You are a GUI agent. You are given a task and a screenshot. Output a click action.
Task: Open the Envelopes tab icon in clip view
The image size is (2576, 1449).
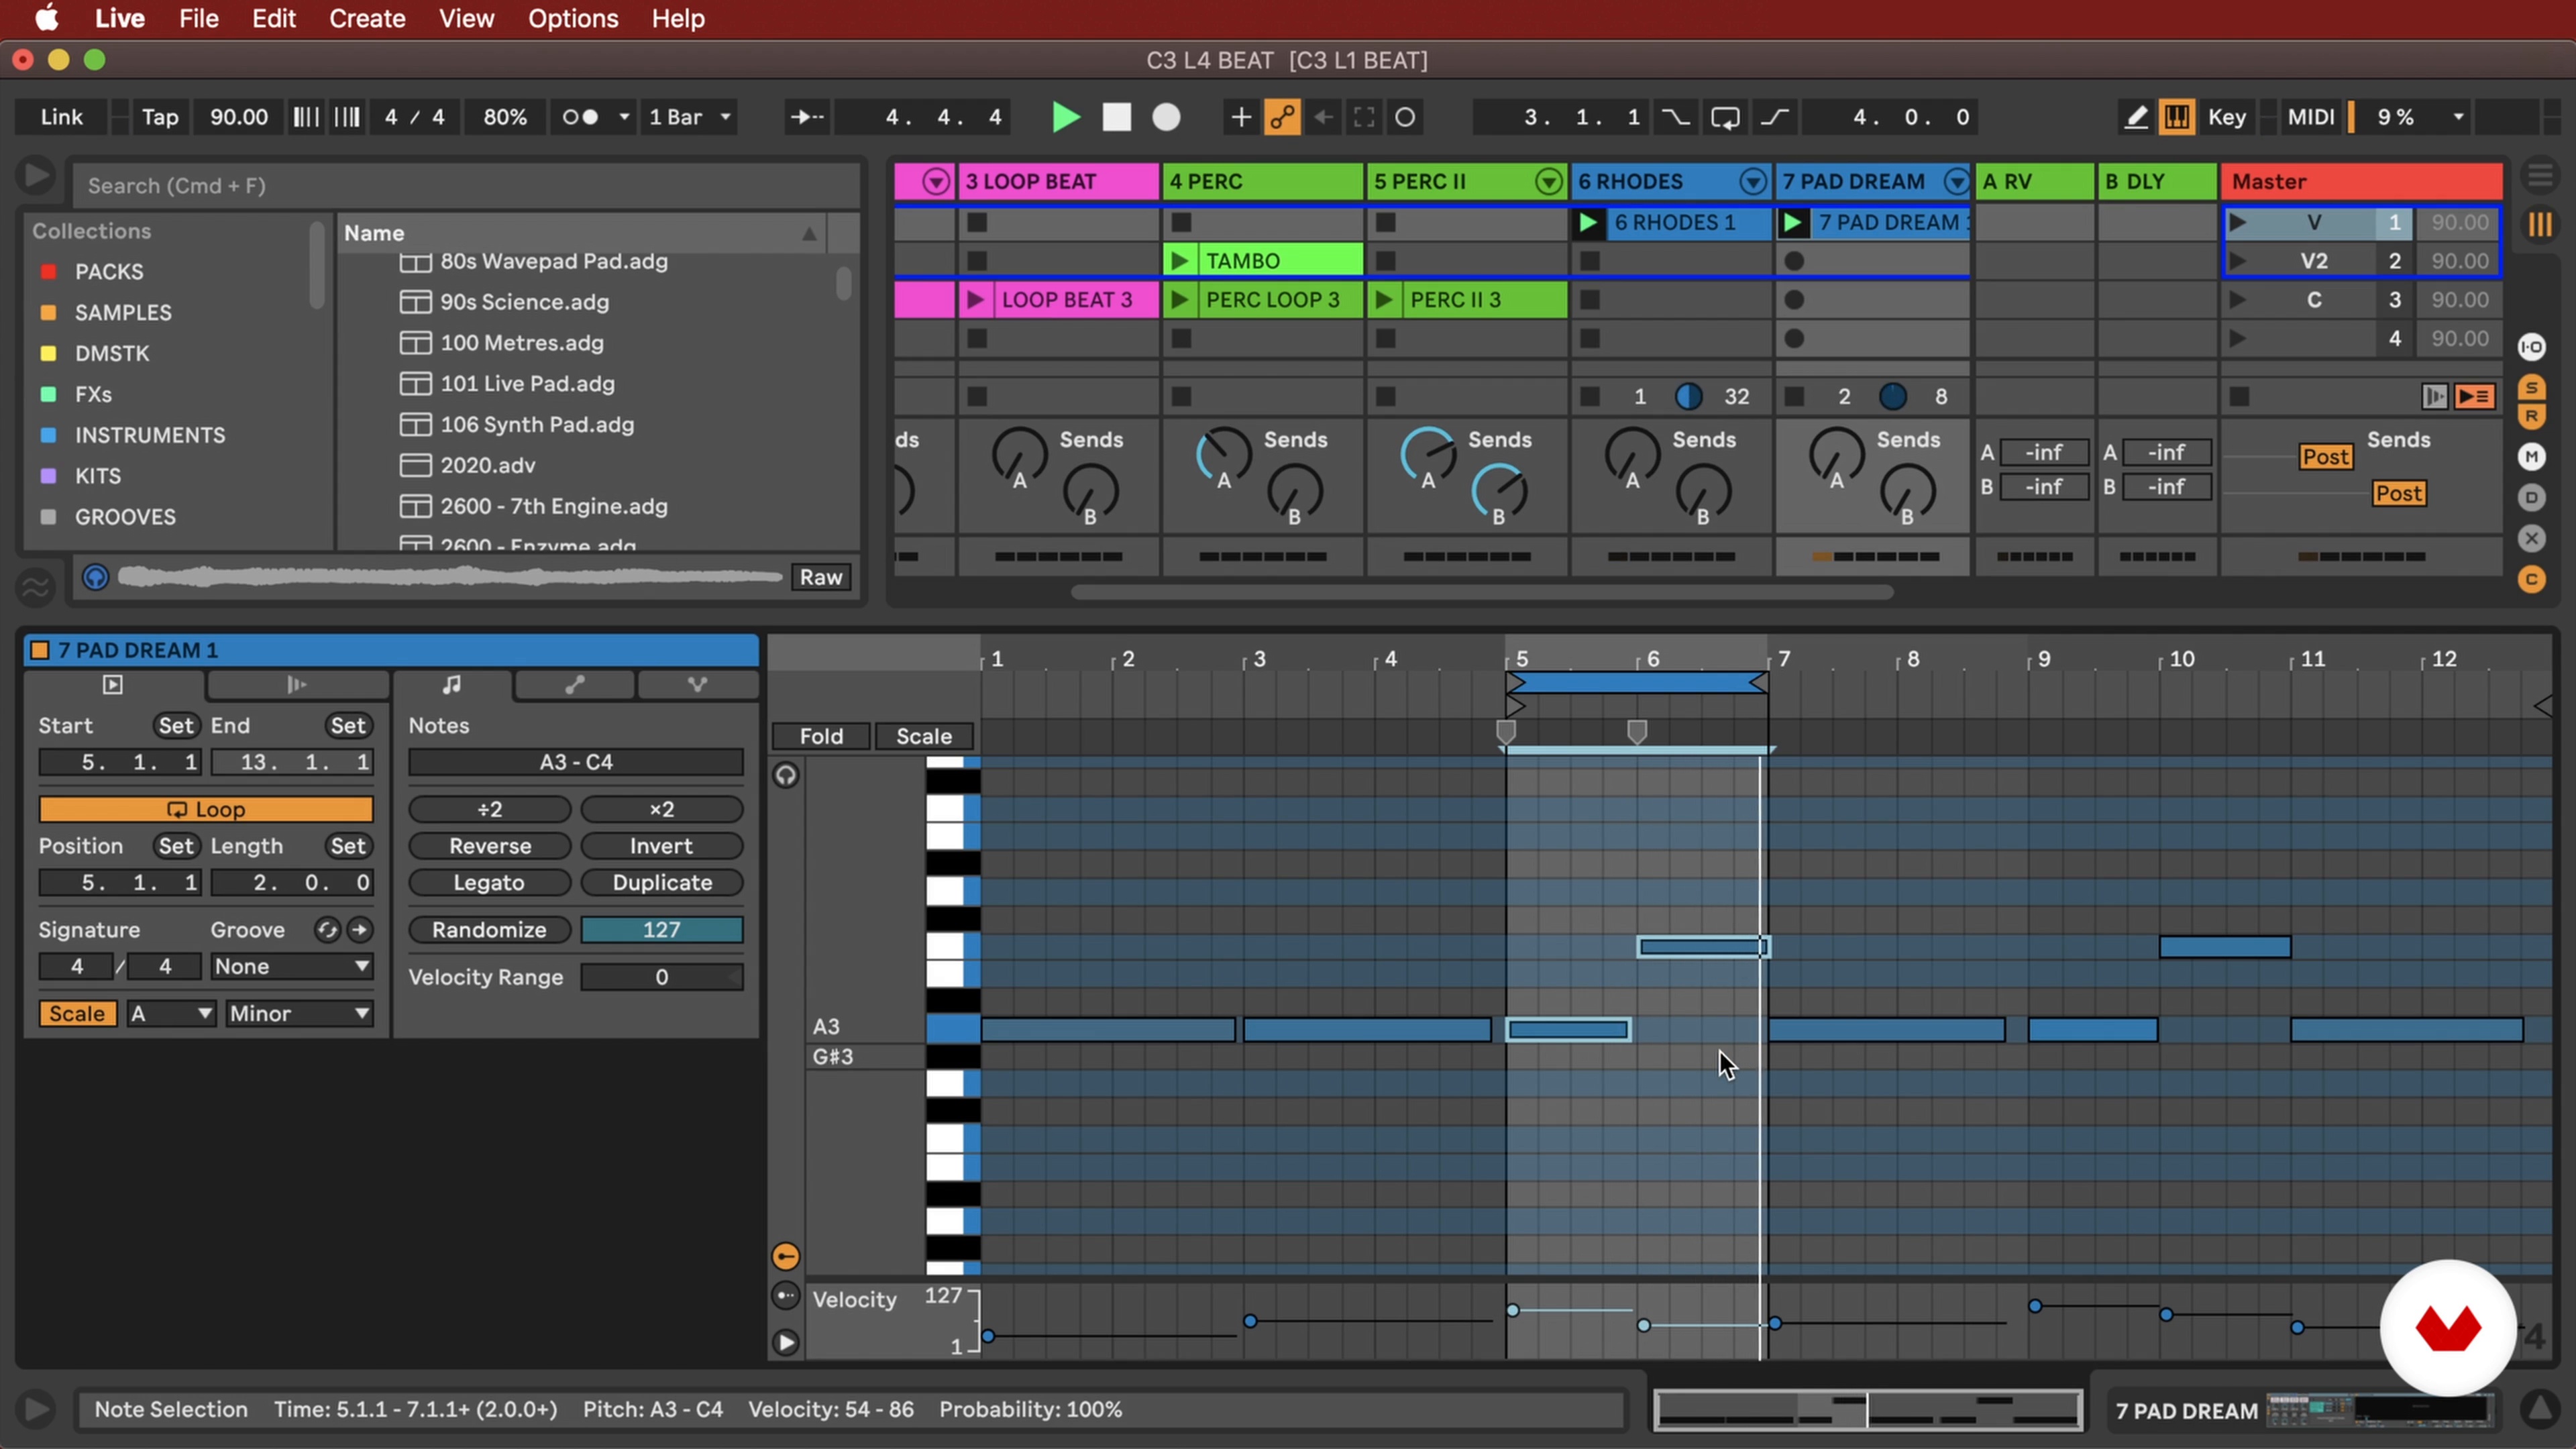click(575, 685)
